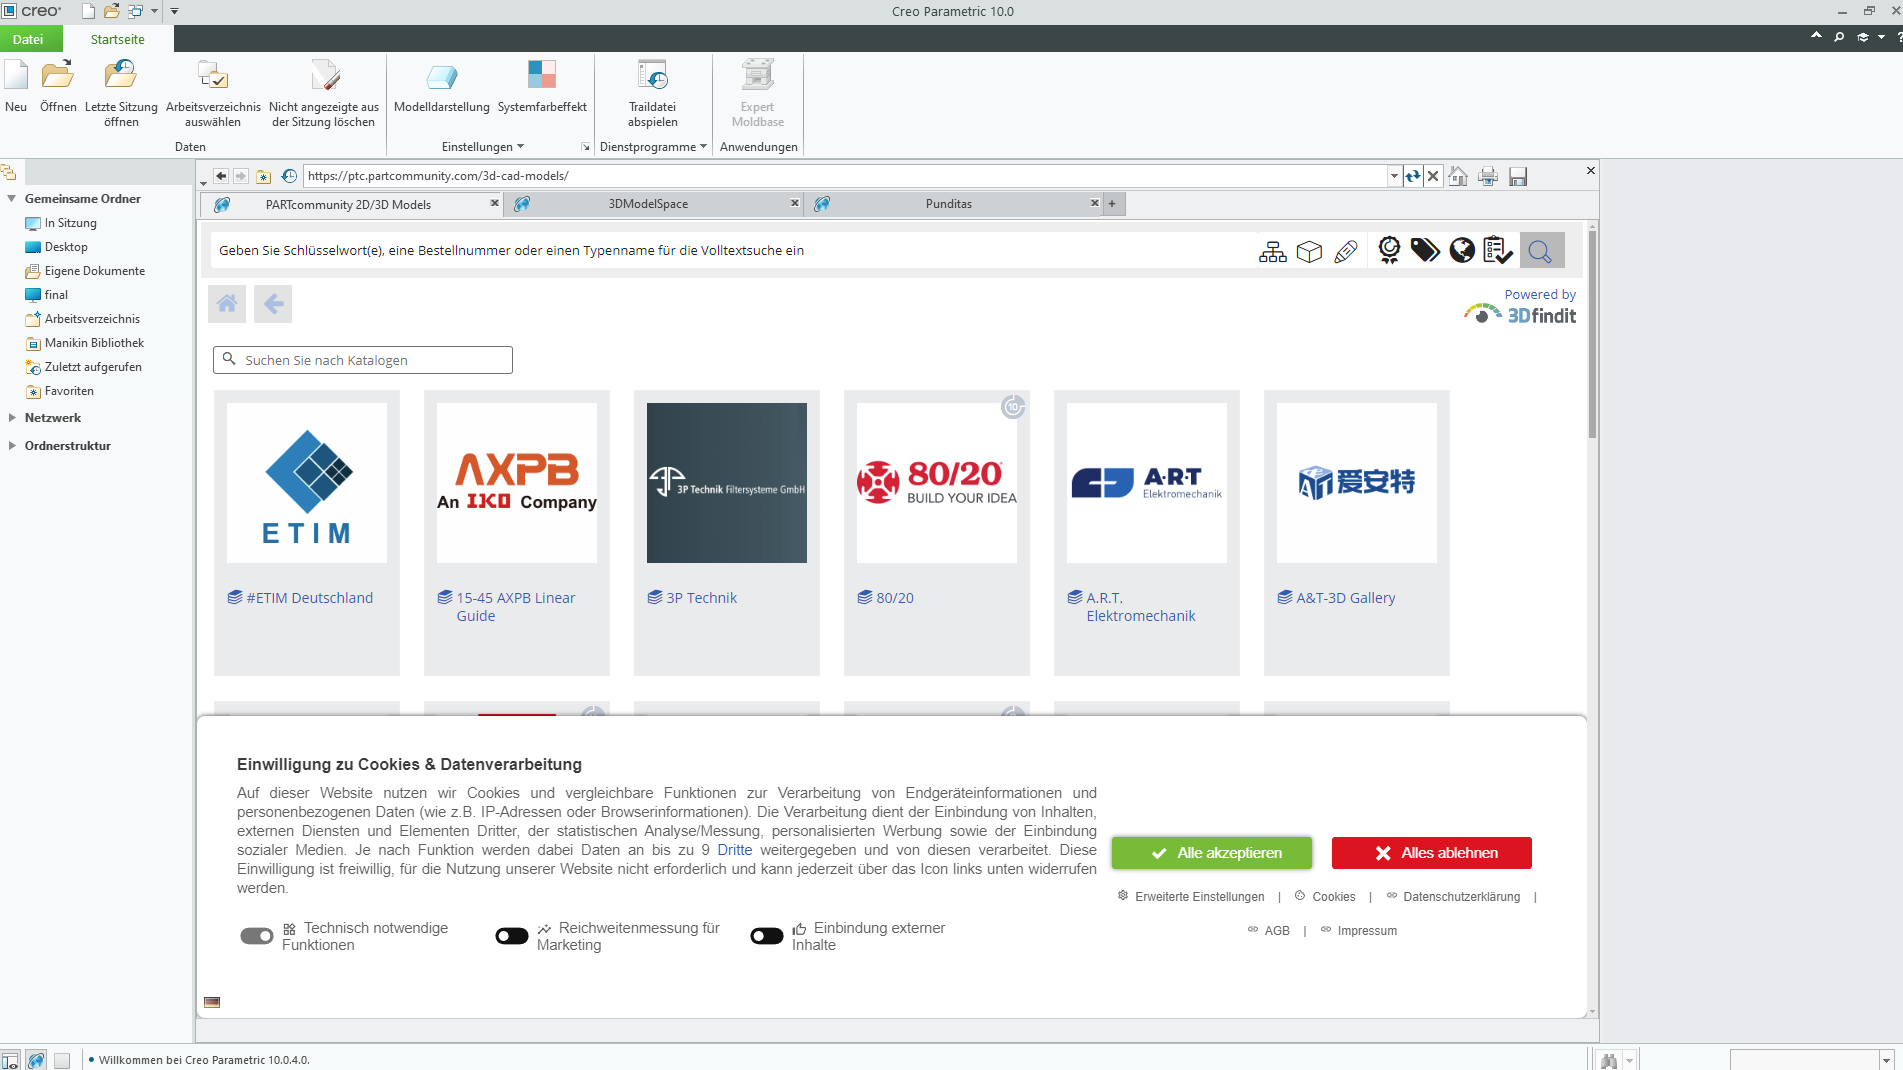Click Alles ablehnen button

click(x=1432, y=853)
